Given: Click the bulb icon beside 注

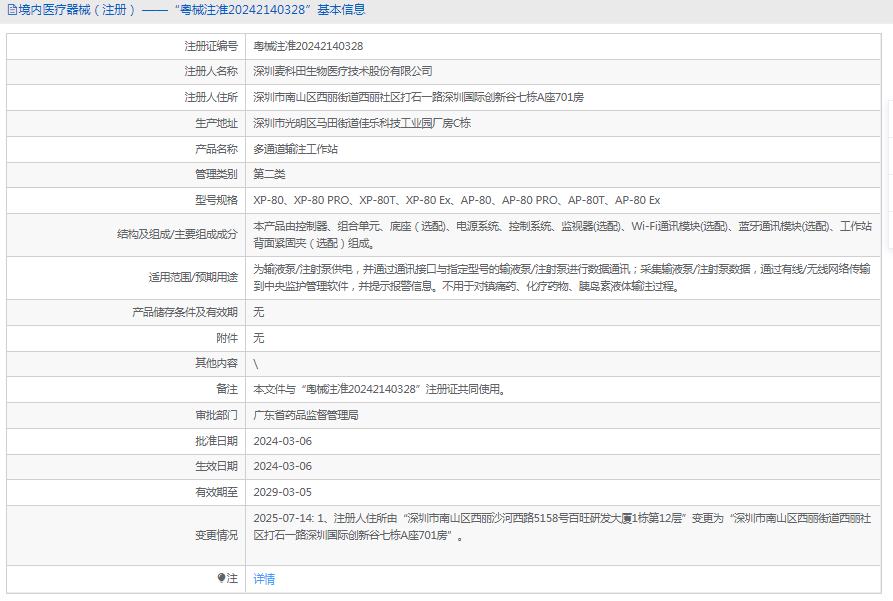Looking at the screenshot, I should pyautogui.click(x=221, y=578).
